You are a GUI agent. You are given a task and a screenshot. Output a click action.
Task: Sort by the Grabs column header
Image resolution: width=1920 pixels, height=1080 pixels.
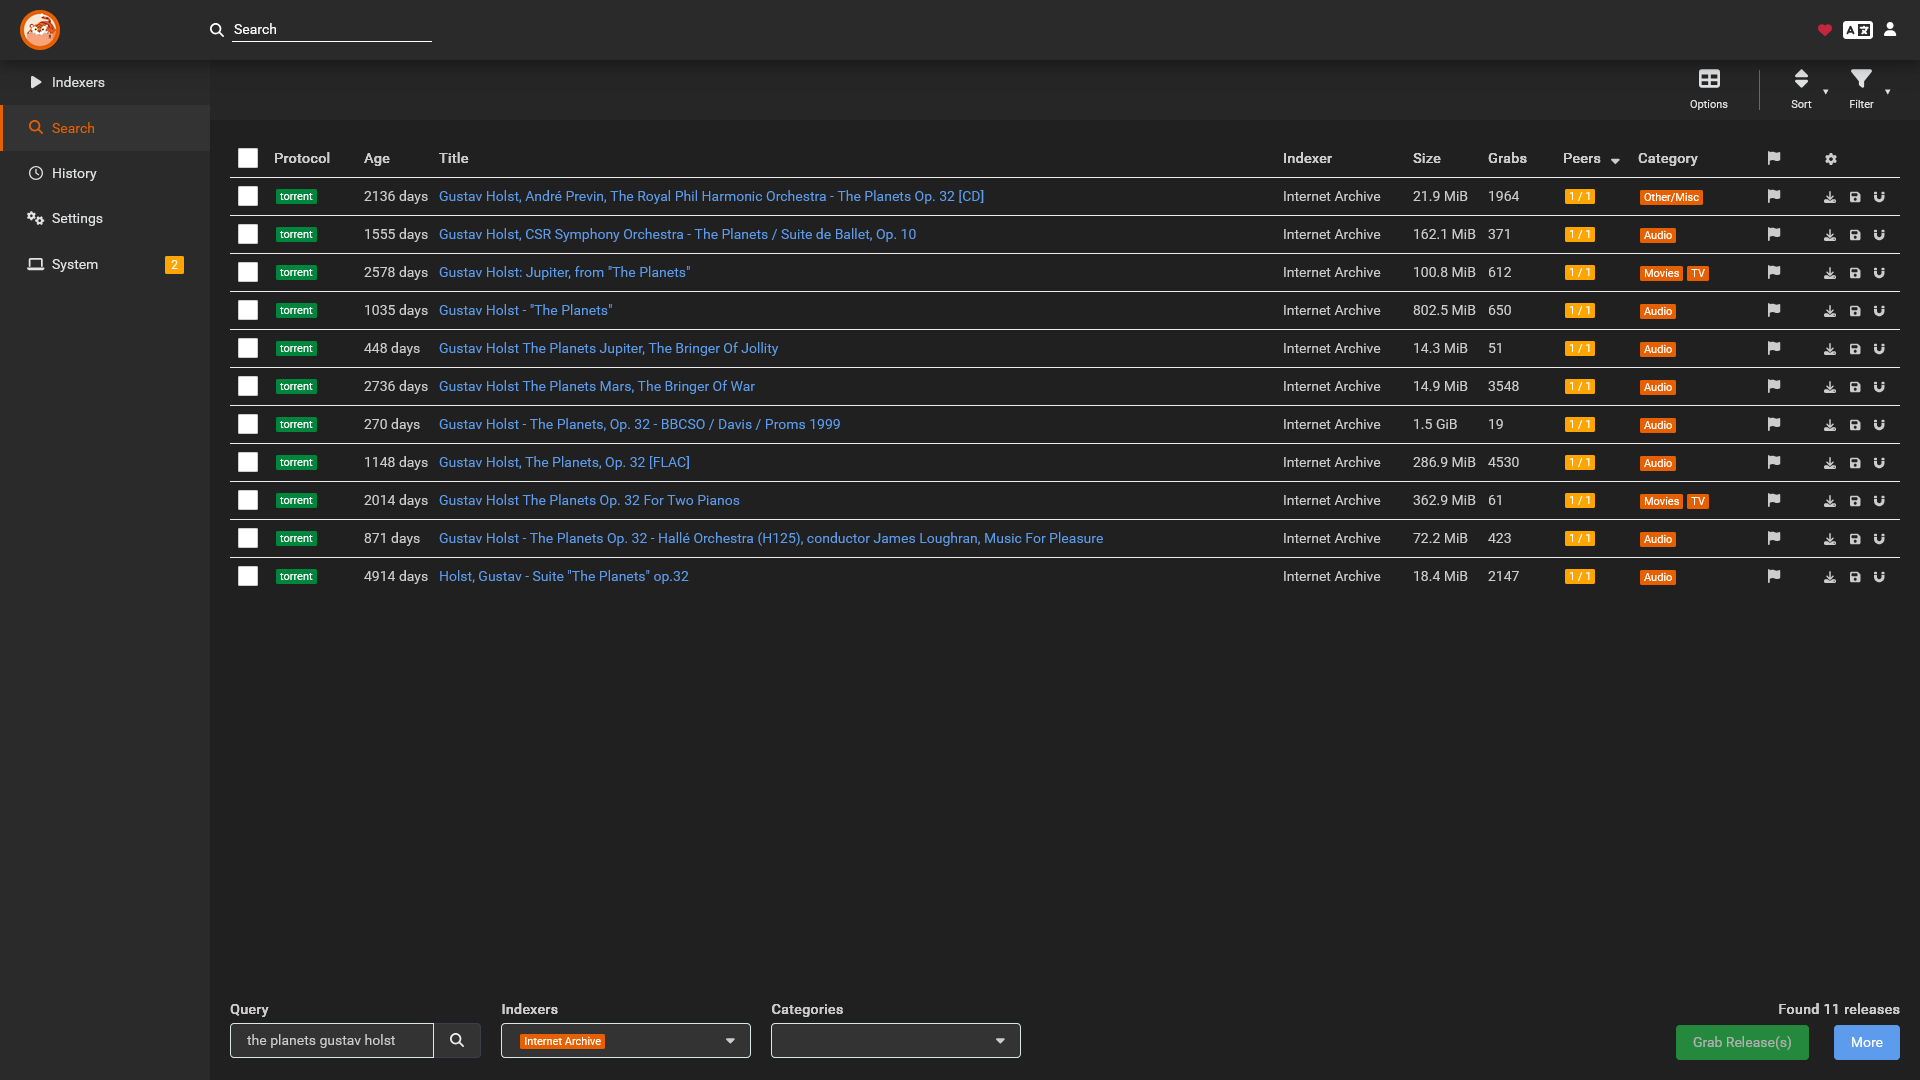tap(1507, 158)
